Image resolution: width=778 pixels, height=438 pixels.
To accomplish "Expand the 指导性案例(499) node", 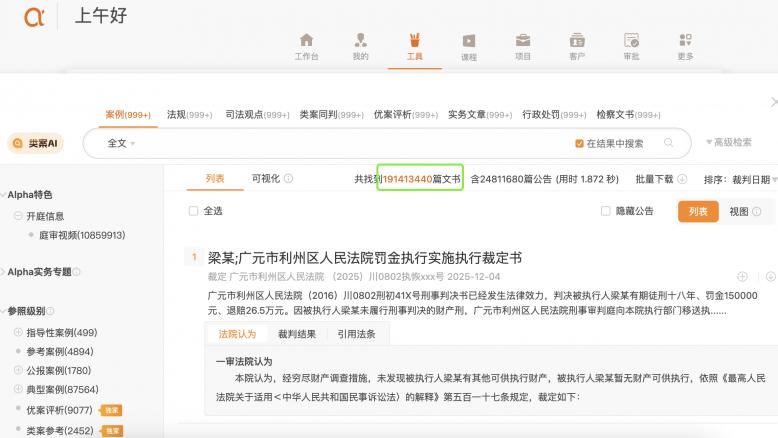I will tap(18, 332).
